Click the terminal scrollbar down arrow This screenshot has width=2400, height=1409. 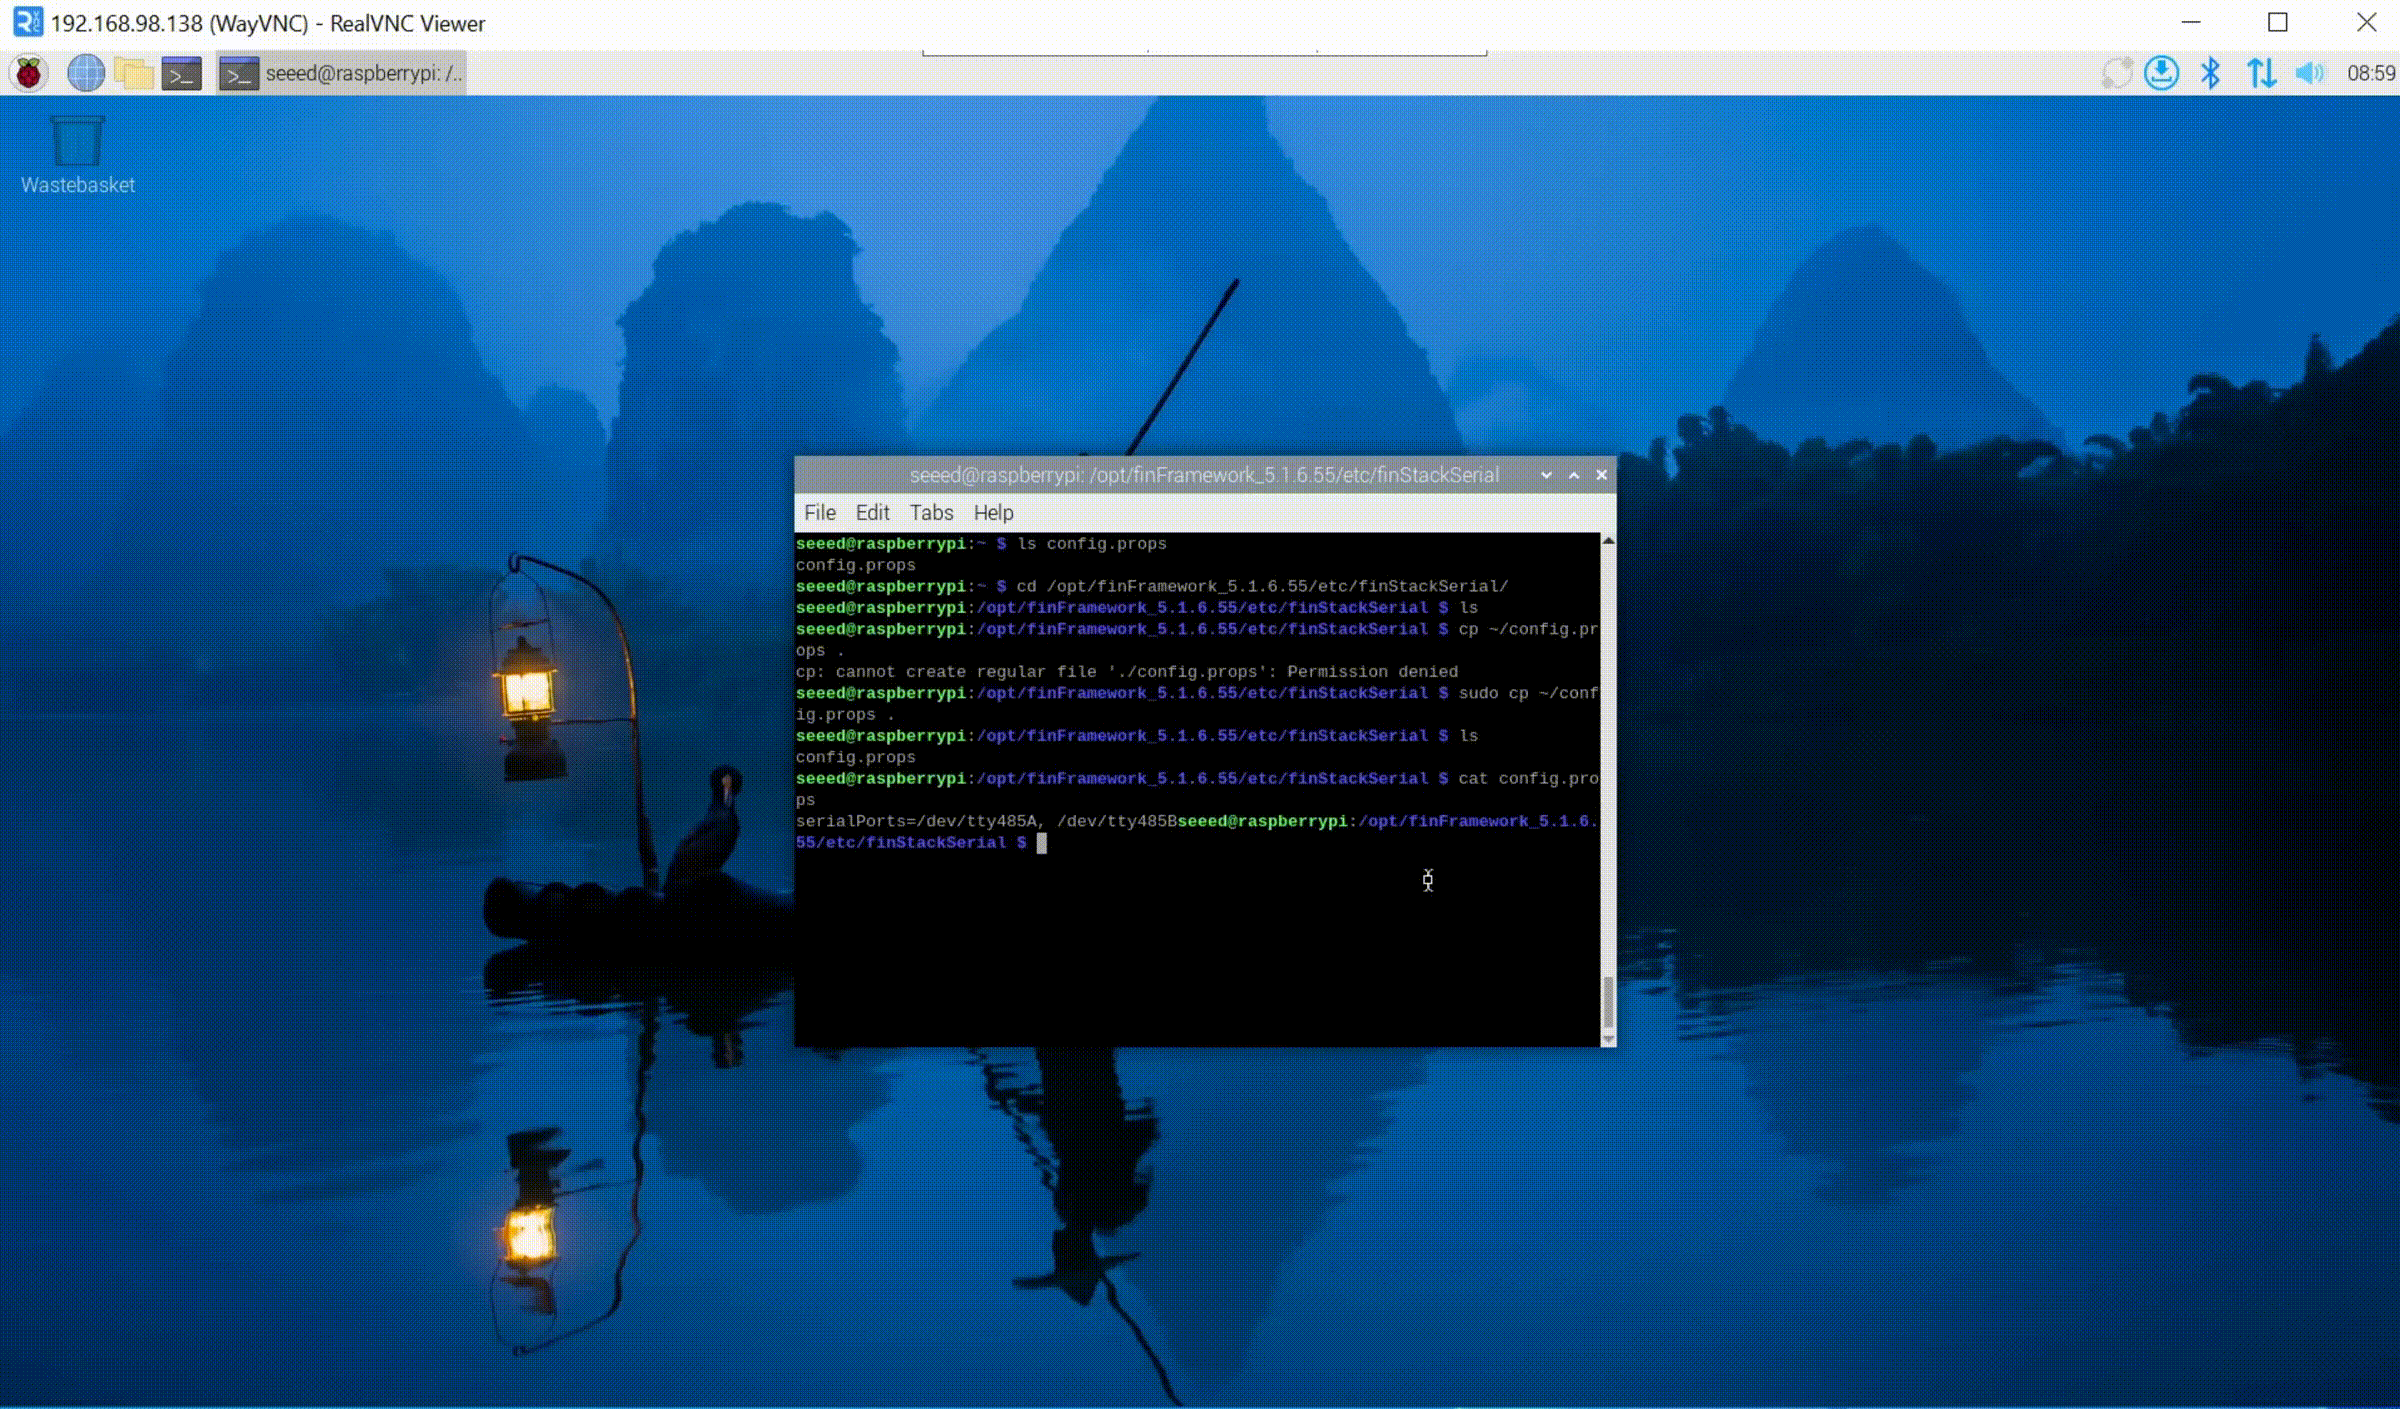[1608, 1039]
